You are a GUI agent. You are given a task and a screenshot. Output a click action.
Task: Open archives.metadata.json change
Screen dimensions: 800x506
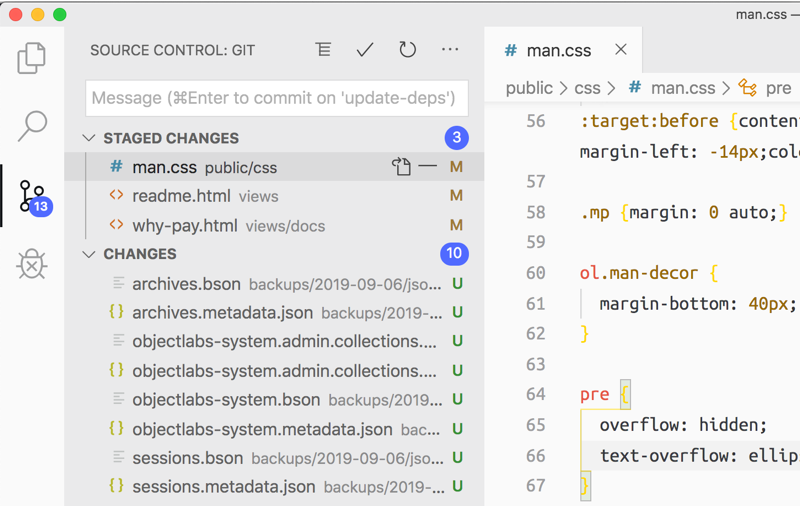(x=274, y=312)
